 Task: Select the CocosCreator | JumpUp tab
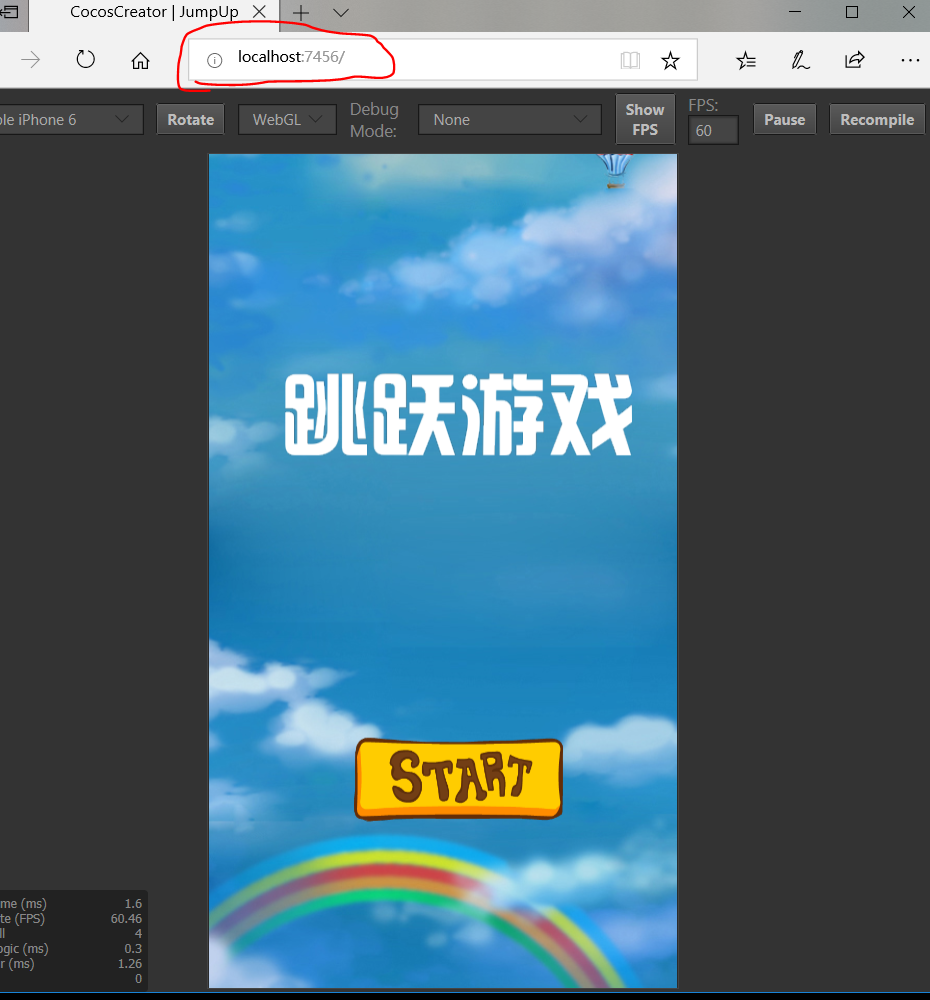(154, 12)
